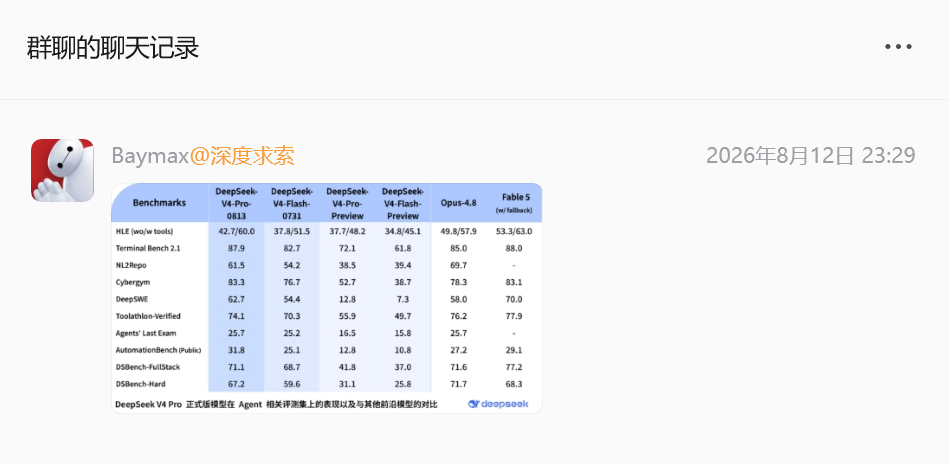The width and height of the screenshot is (949, 464).
Task: Open the benchmark comparison table image
Action: (x=327, y=298)
